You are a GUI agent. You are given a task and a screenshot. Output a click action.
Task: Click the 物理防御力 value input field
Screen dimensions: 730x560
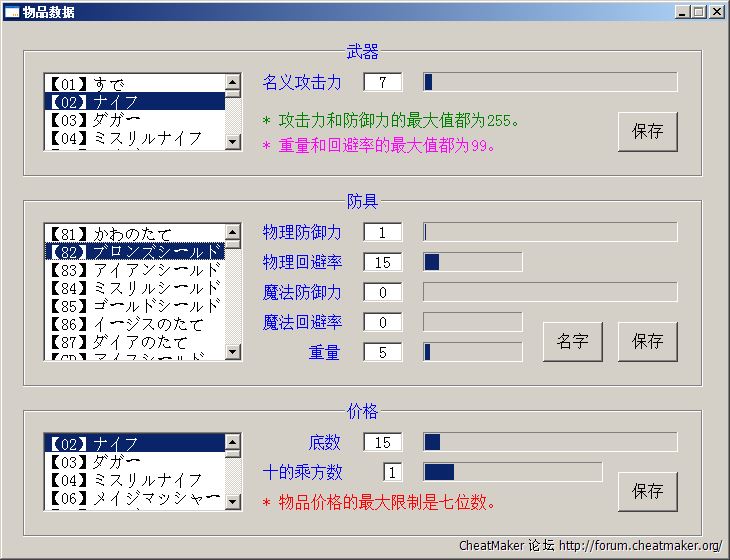383,233
